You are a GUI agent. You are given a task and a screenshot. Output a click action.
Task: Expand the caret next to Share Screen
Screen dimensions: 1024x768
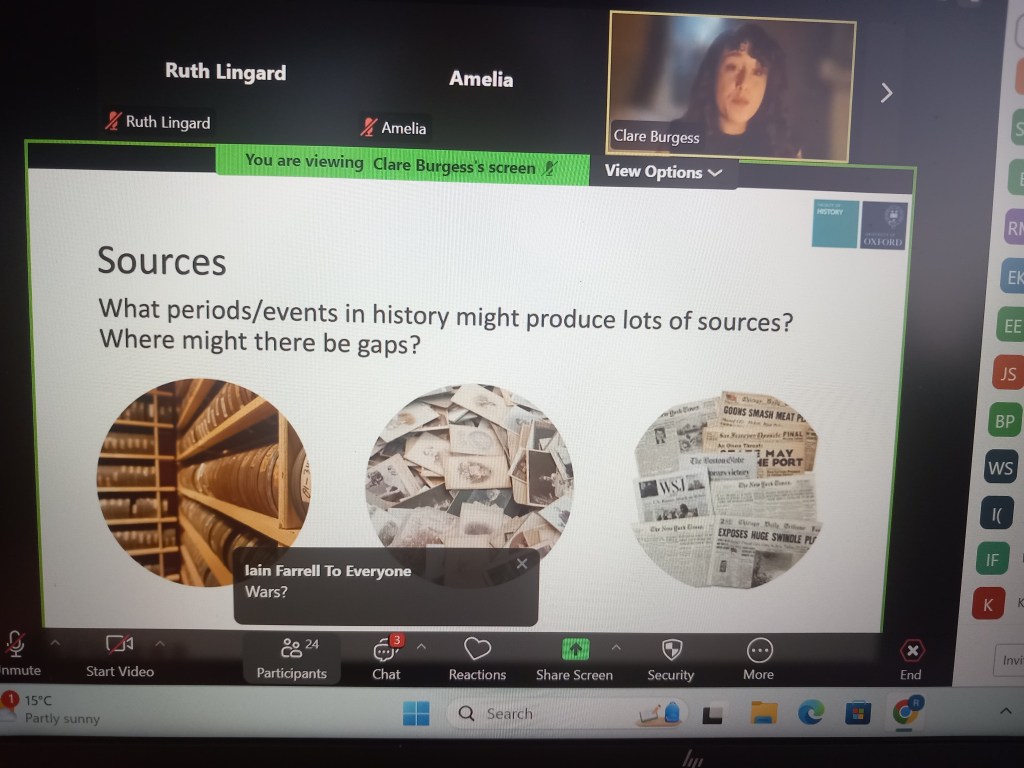coord(616,646)
